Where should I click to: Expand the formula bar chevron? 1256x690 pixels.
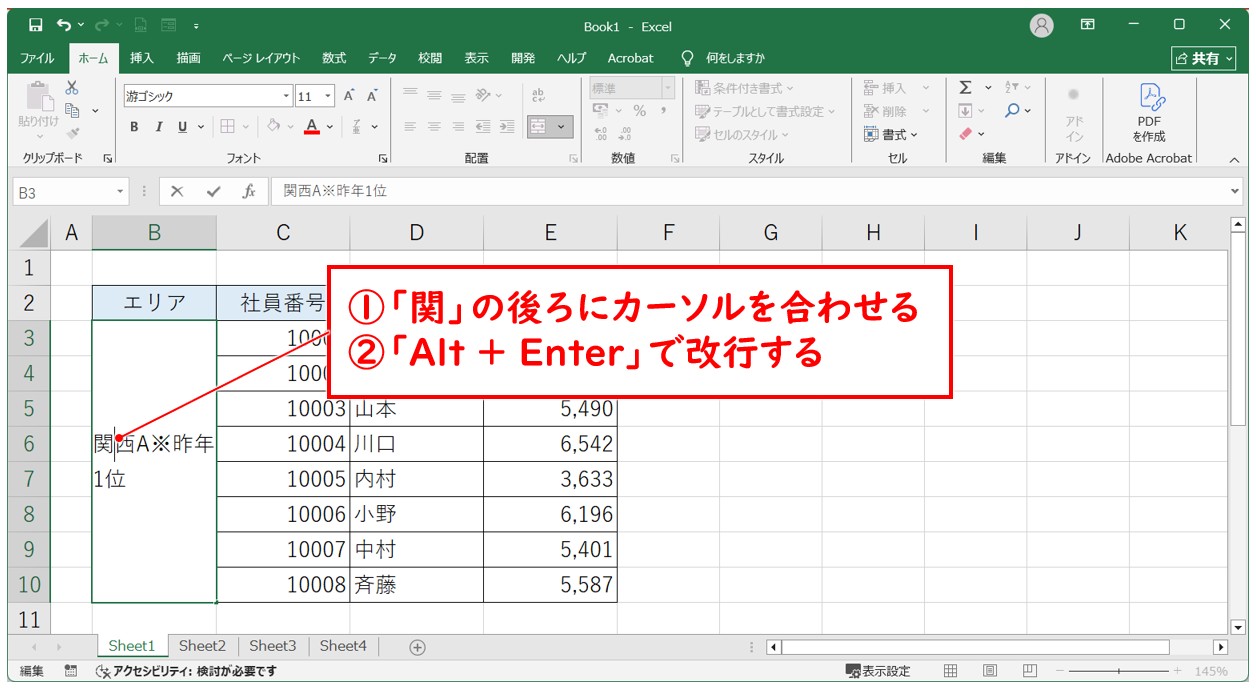[1236, 191]
